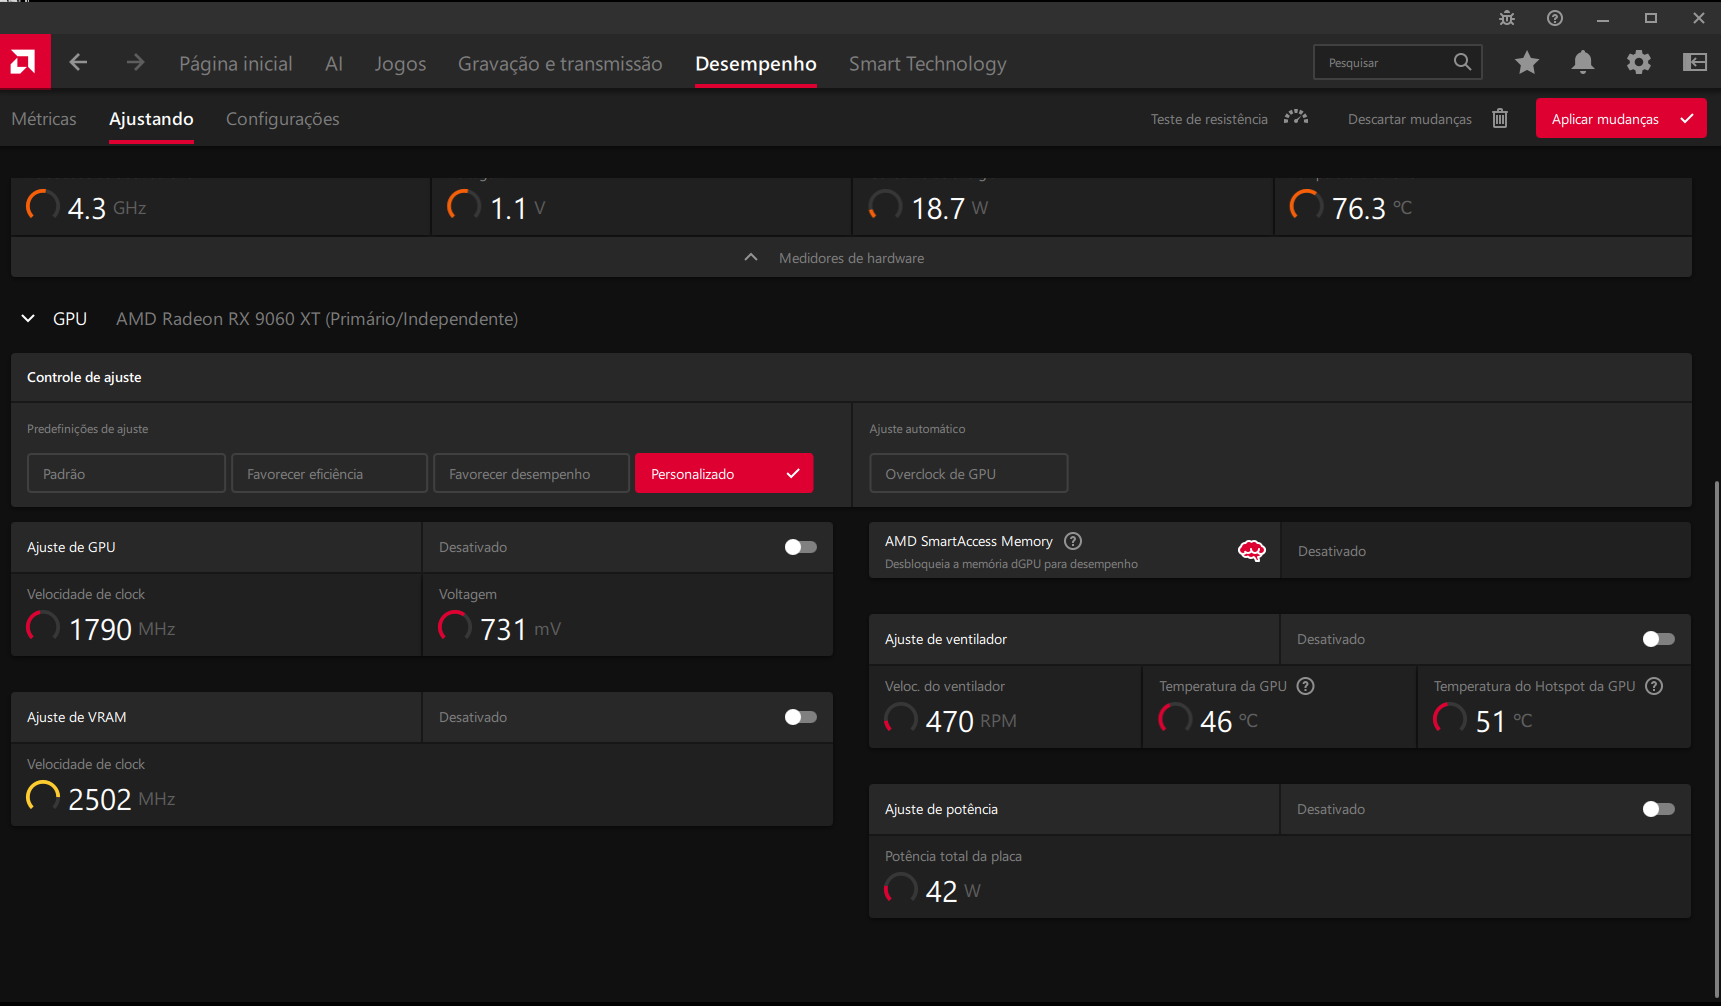1721x1006 pixels.
Task: Select the Ajustando subtab
Action: [x=151, y=119]
